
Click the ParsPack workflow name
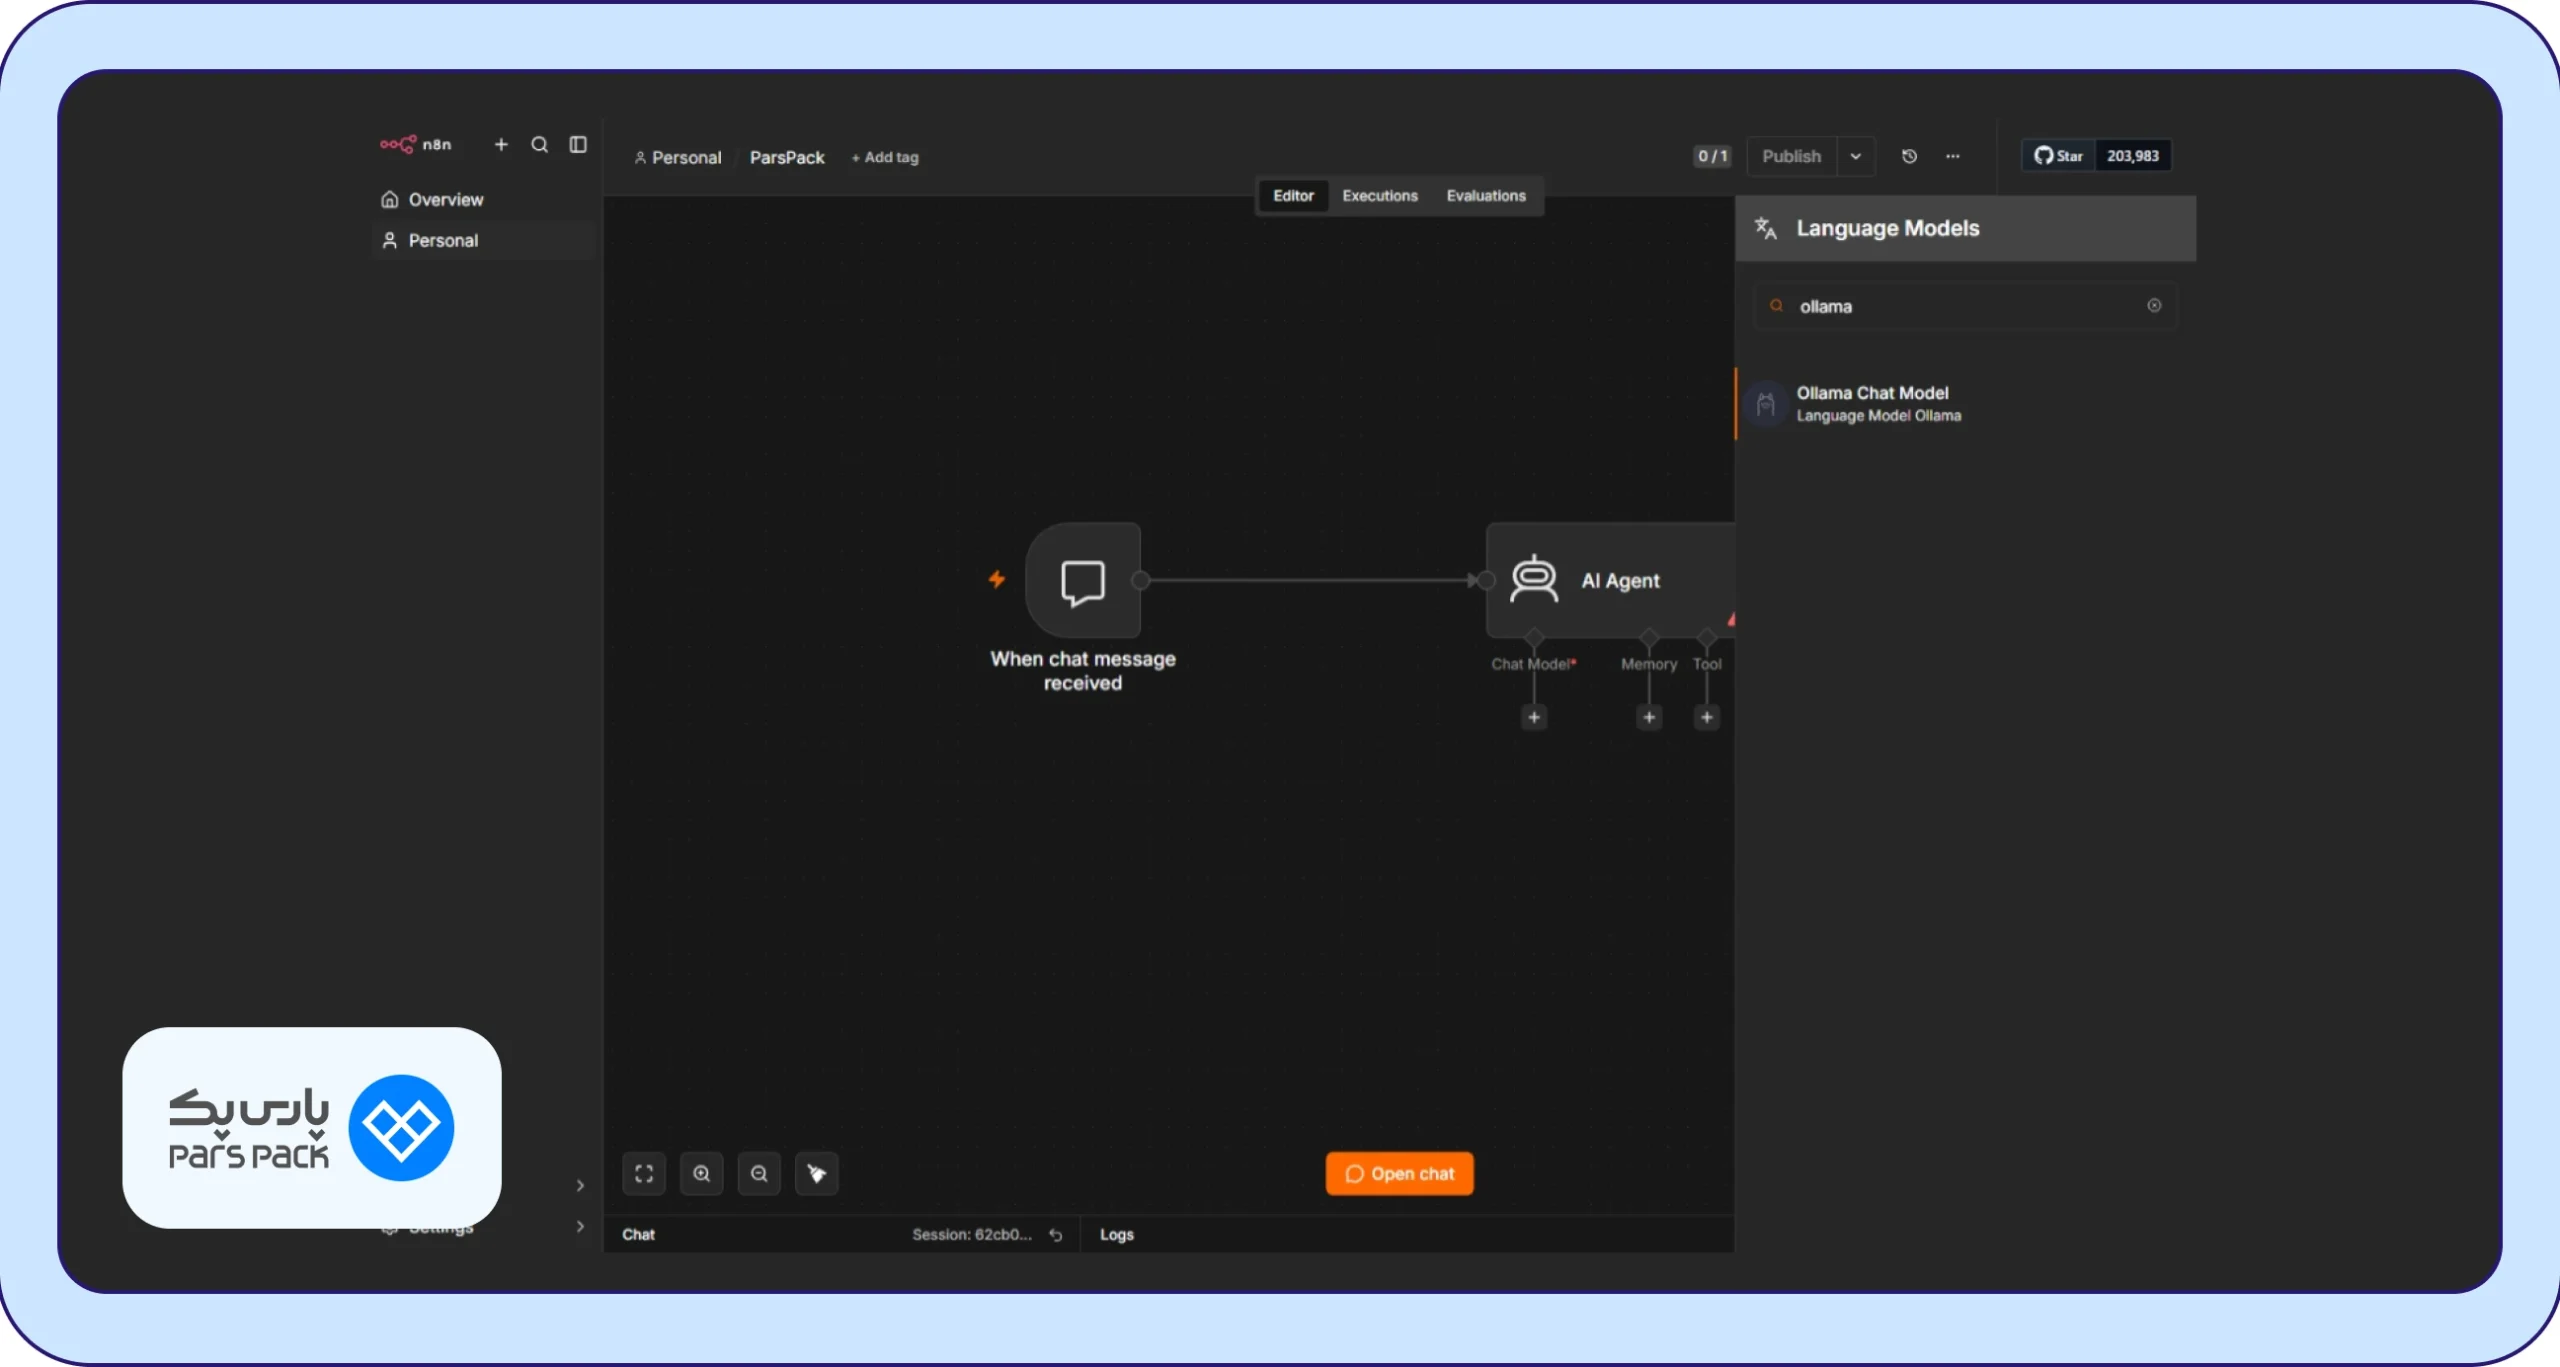tap(787, 158)
